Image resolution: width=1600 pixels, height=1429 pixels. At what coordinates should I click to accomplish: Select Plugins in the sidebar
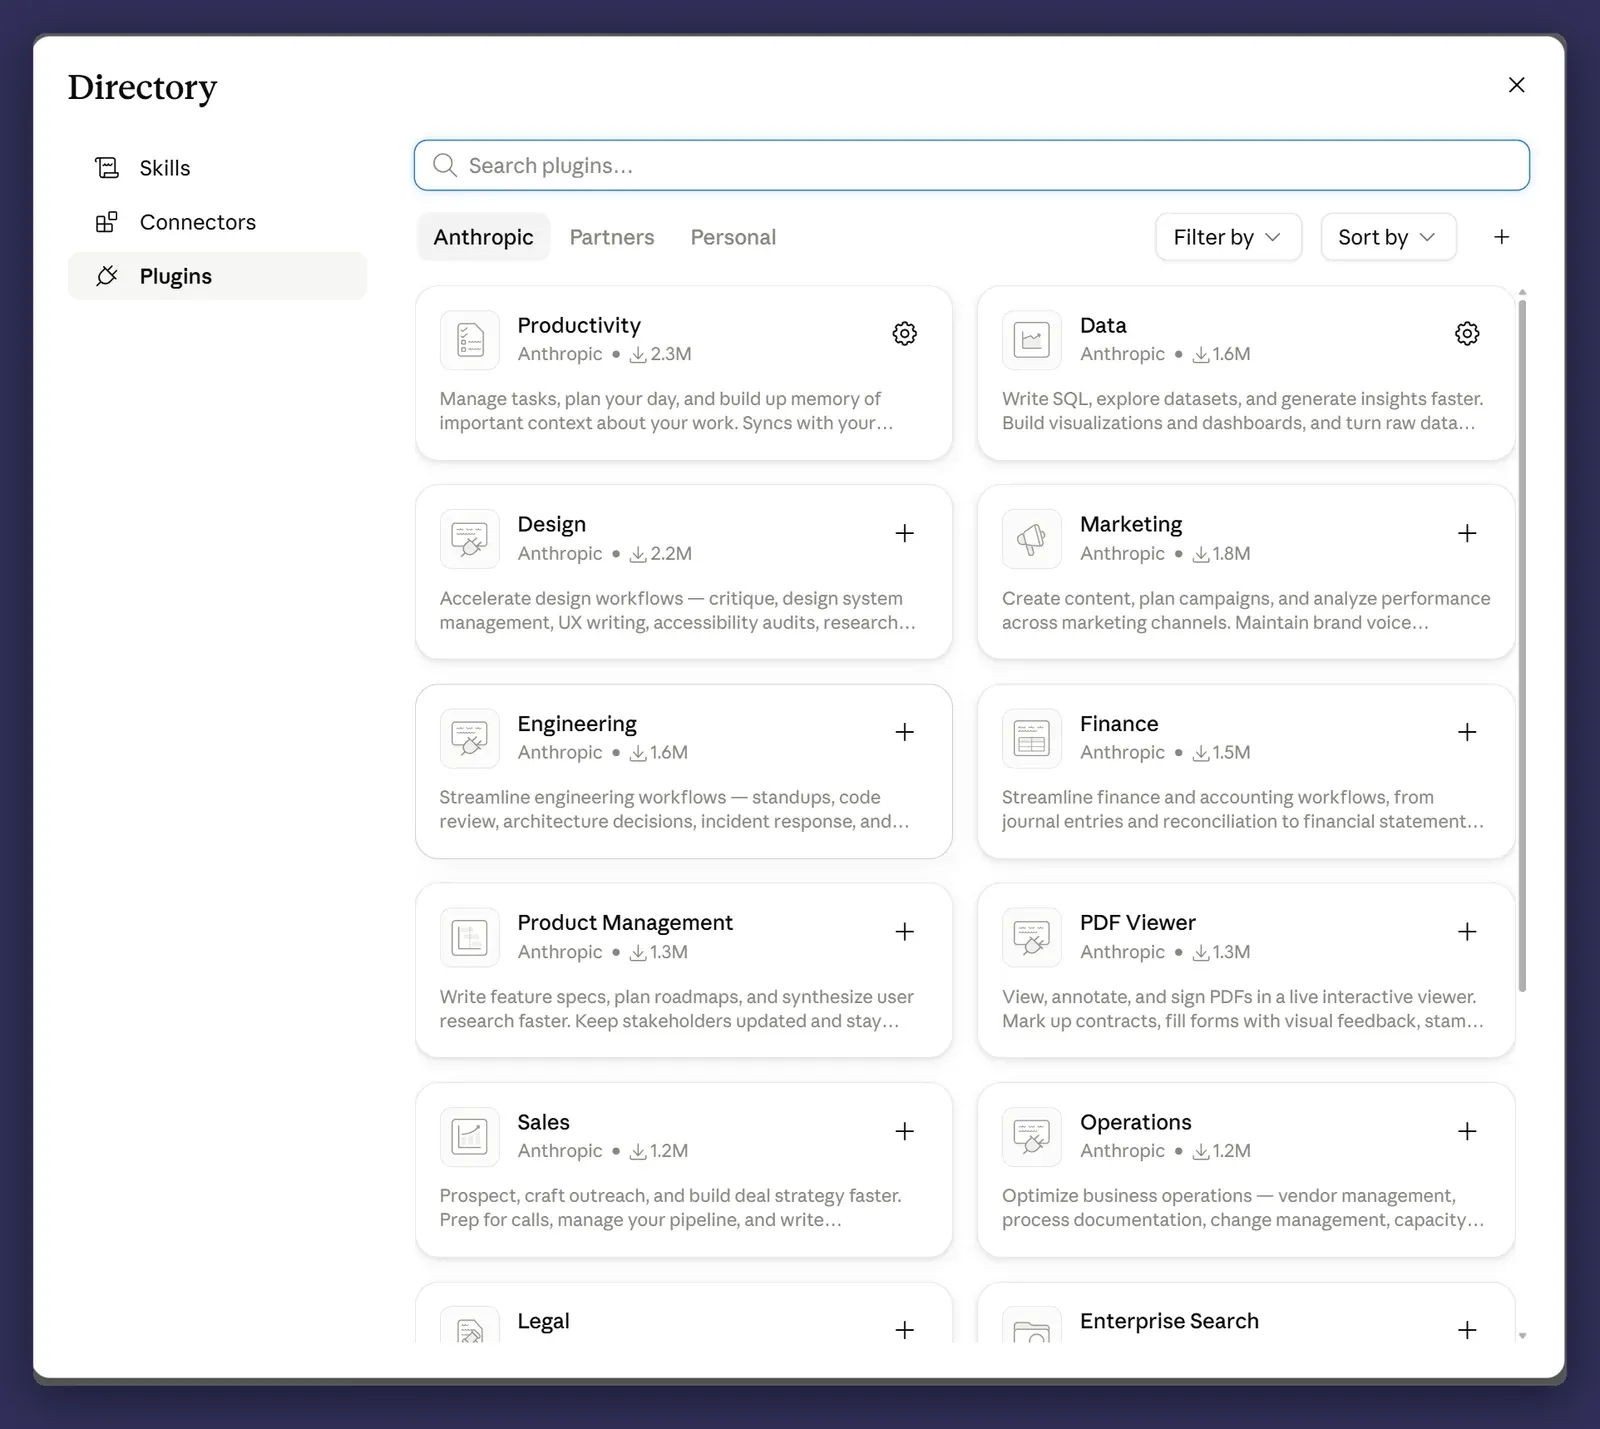[217, 276]
